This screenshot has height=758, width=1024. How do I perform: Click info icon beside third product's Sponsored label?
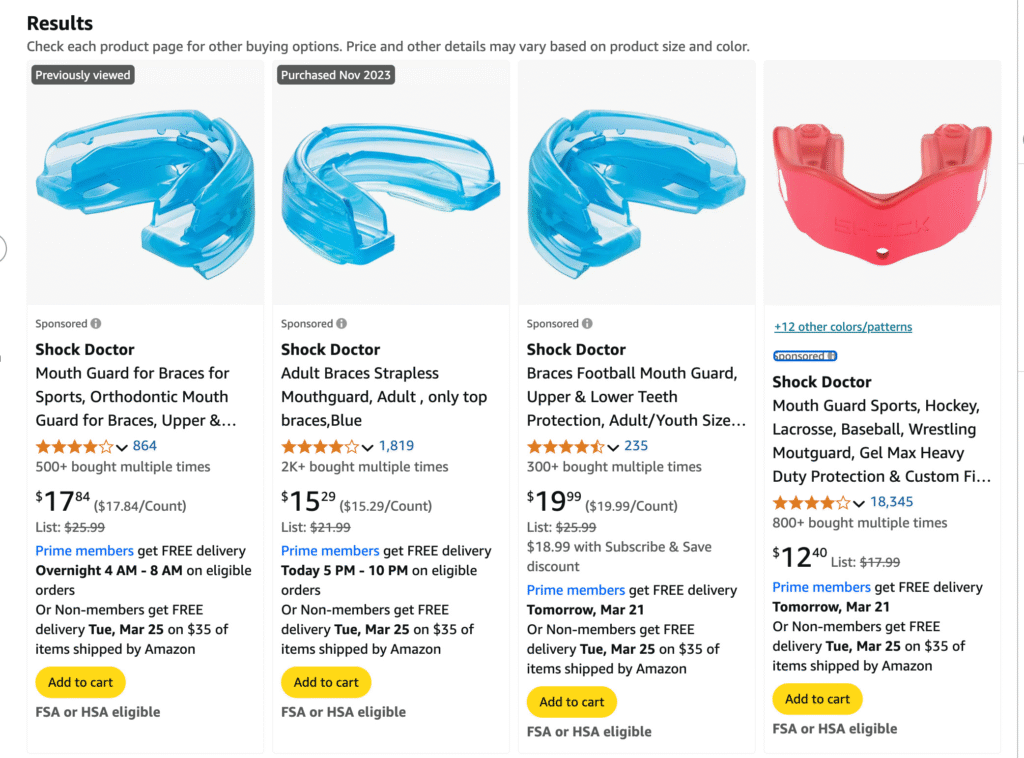pos(588,324)
